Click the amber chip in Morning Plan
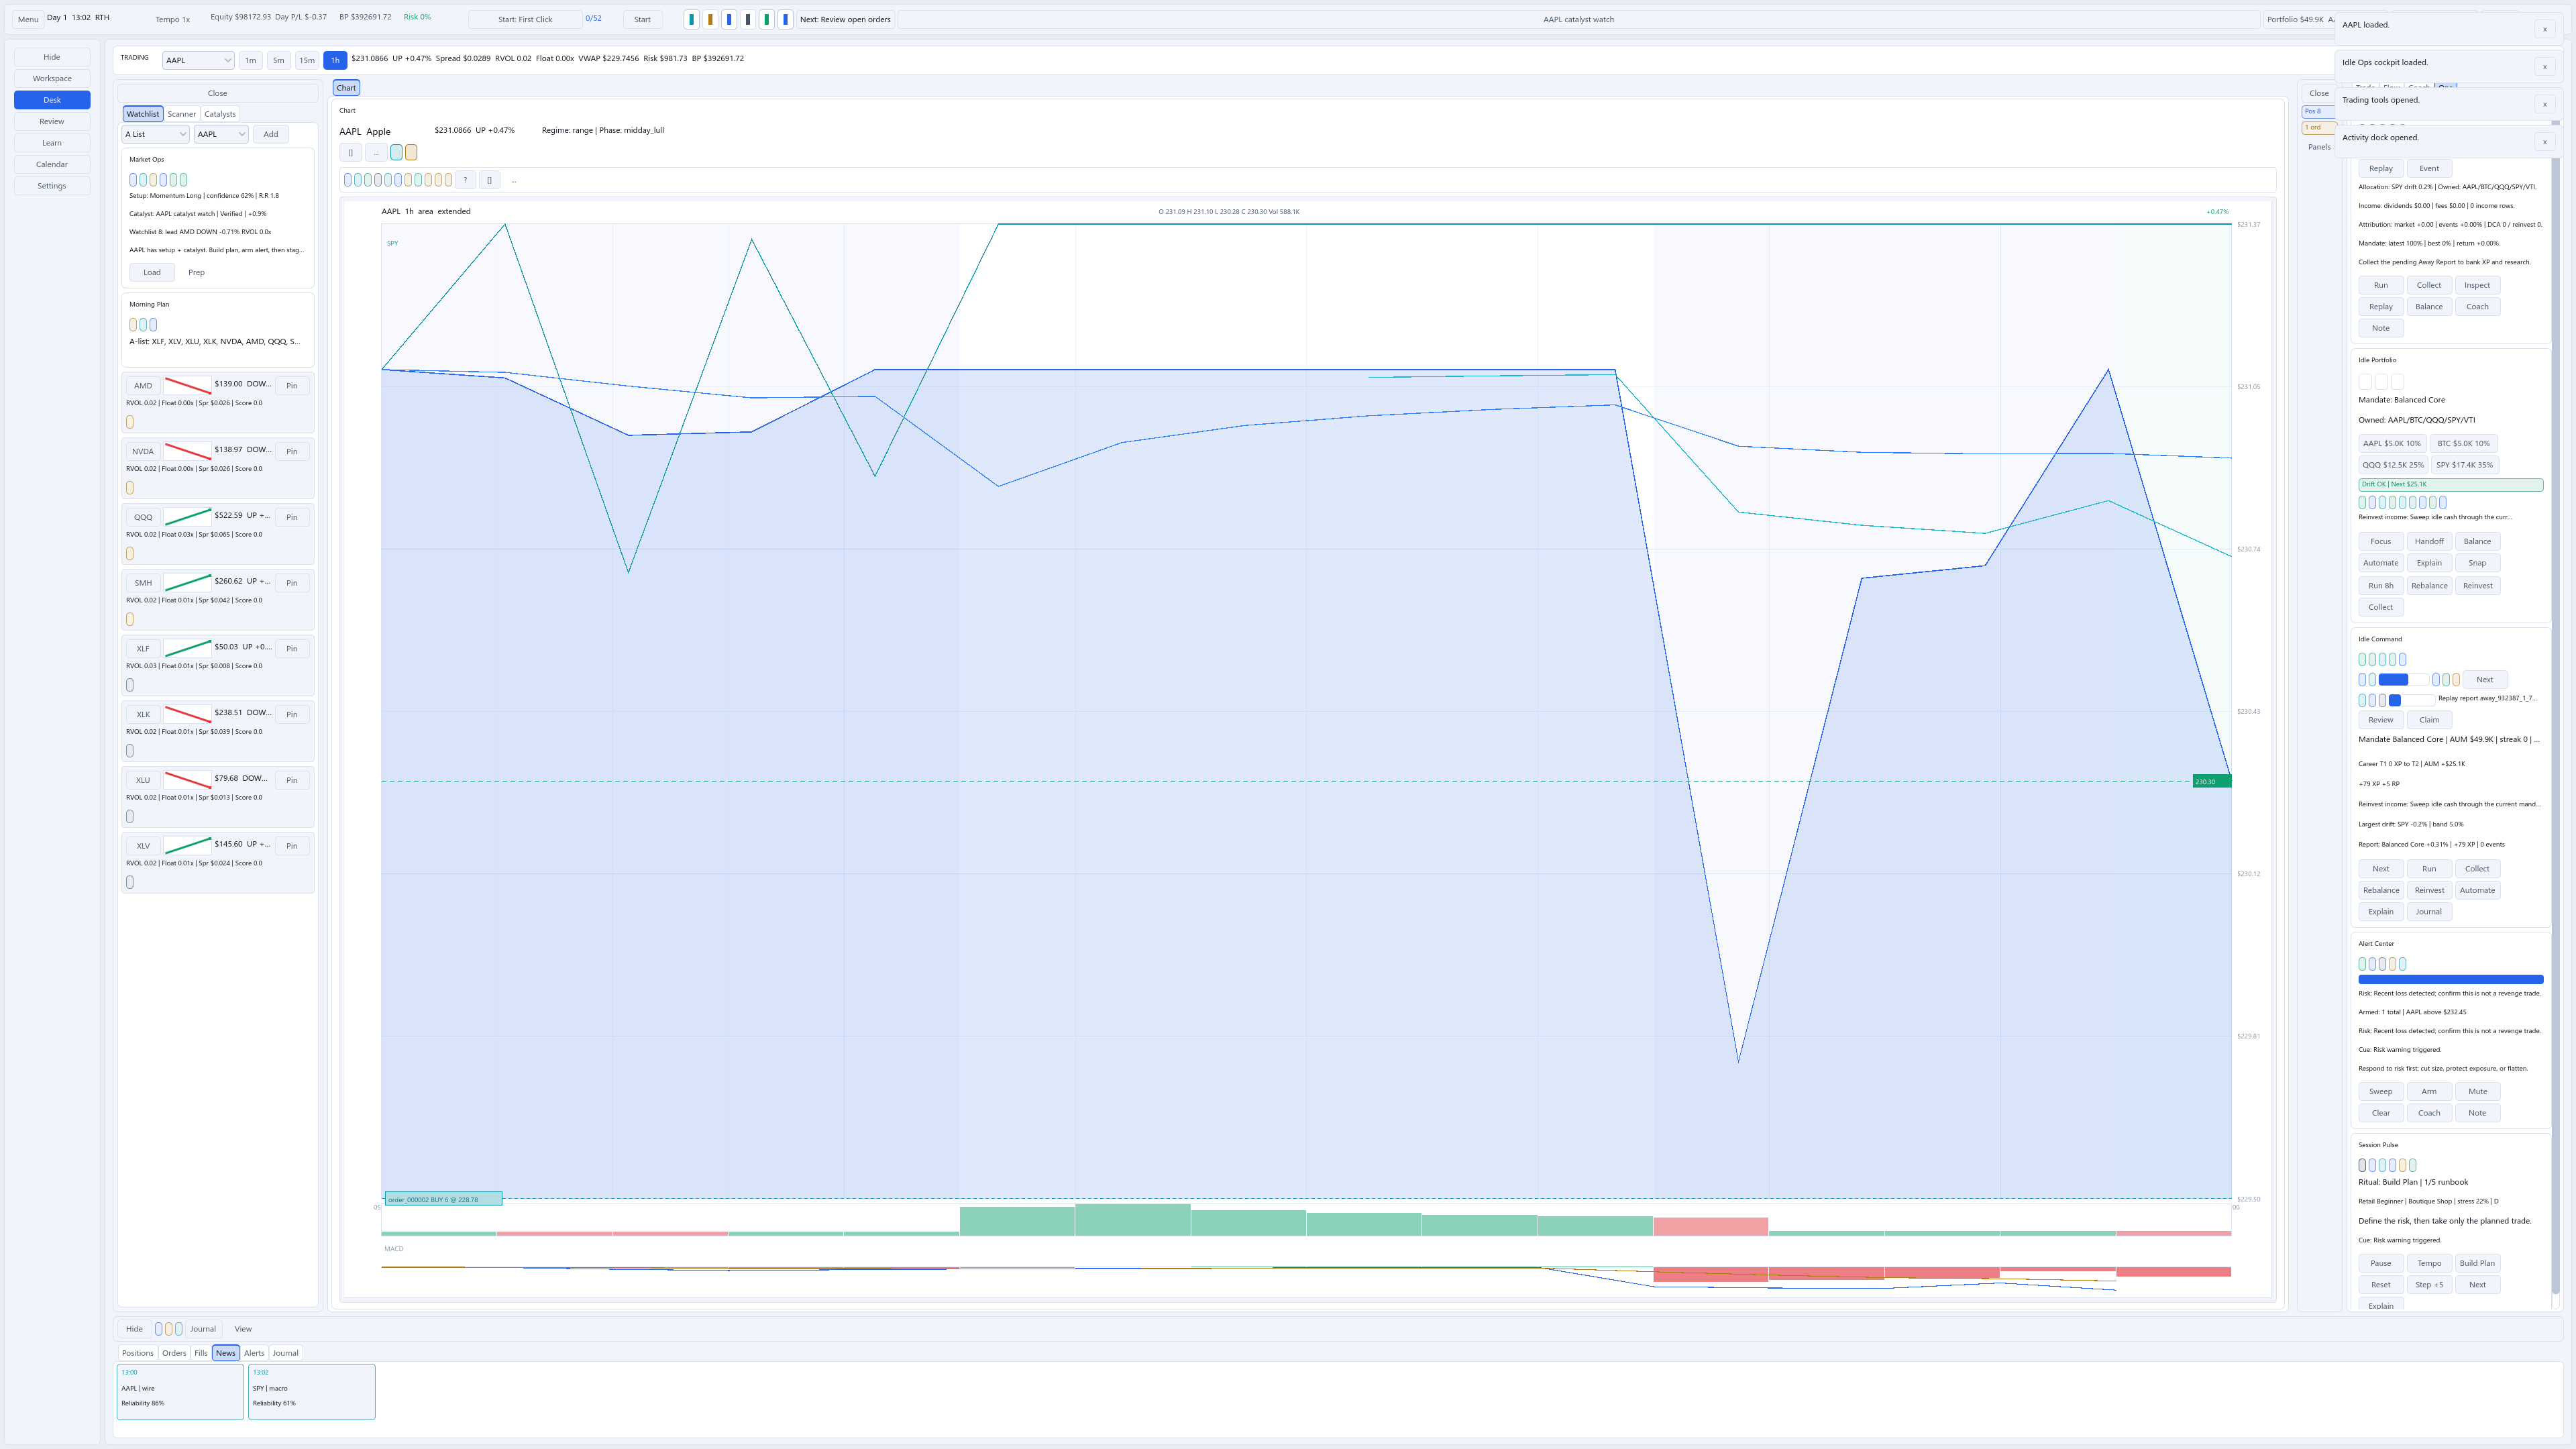 pyautogui.click(x=133, y=324)
